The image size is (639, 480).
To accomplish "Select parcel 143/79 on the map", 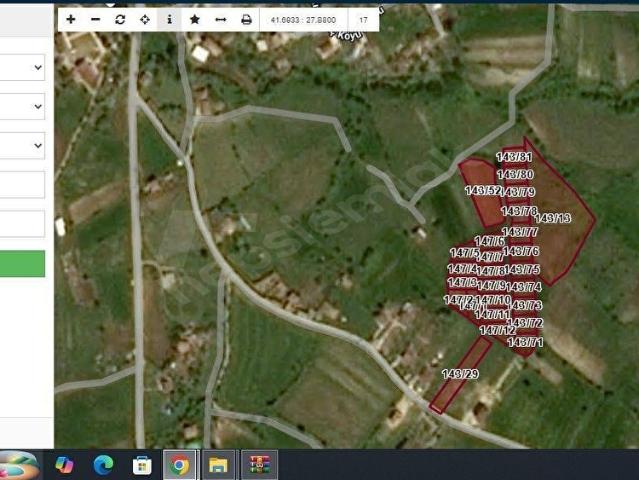I will [519, 192].
